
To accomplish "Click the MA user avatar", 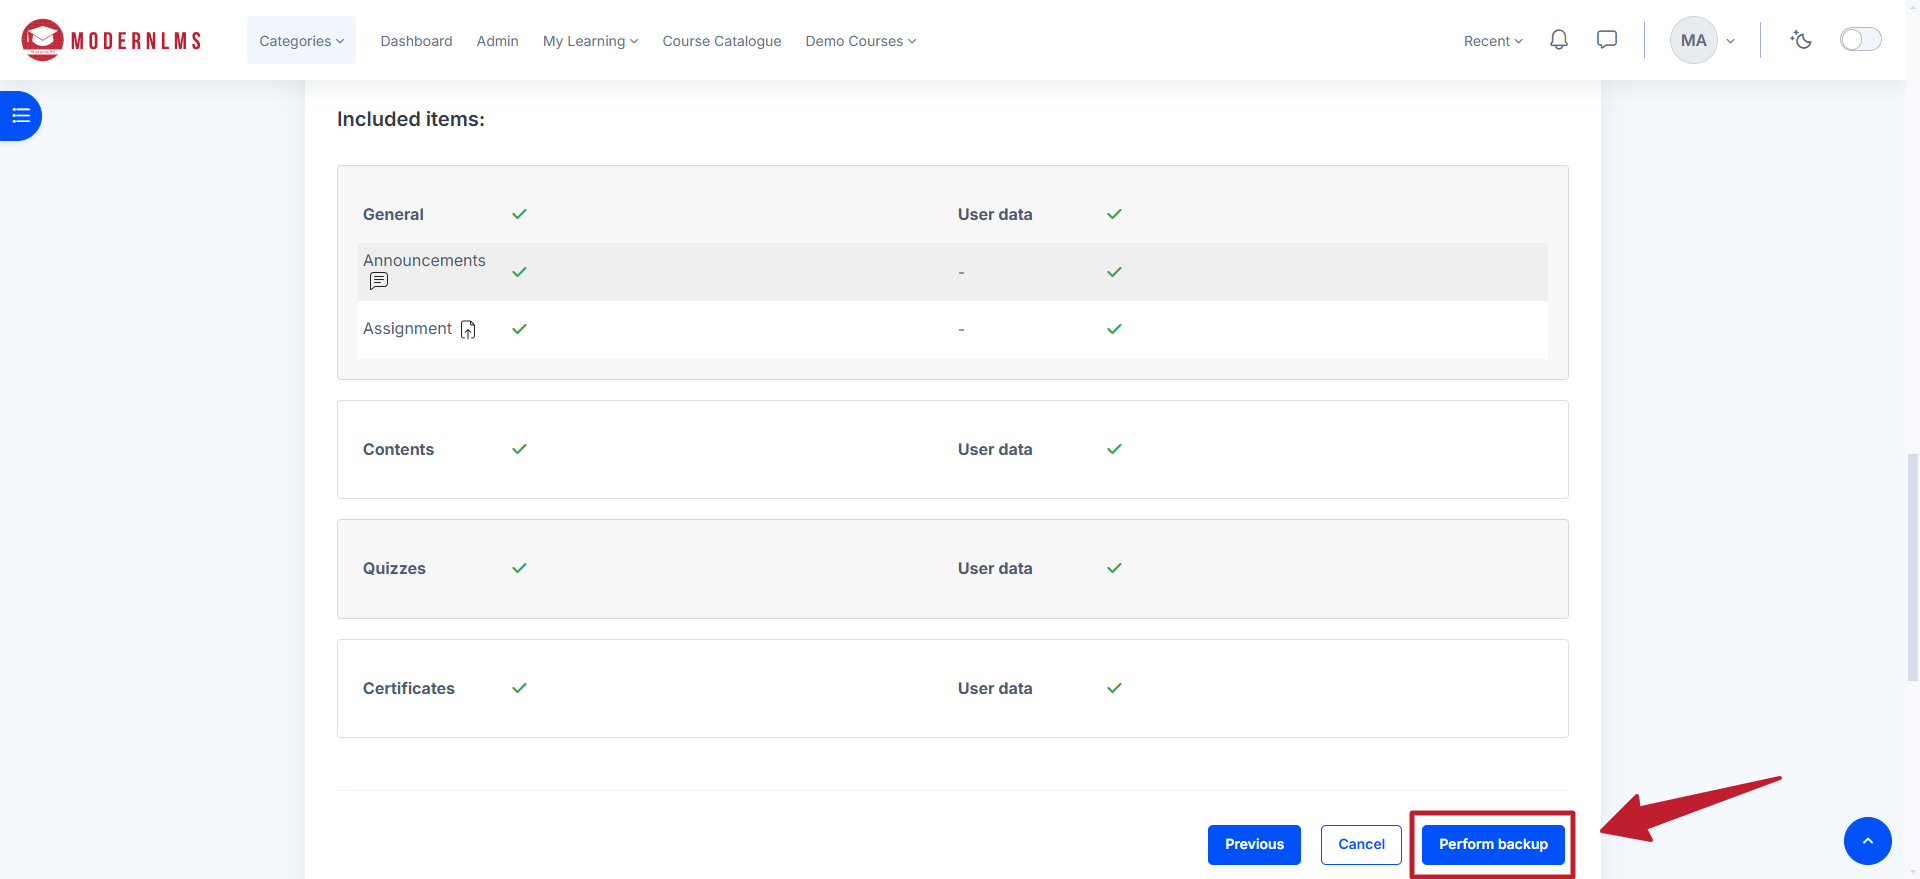I will click(x=1693, y=41).
